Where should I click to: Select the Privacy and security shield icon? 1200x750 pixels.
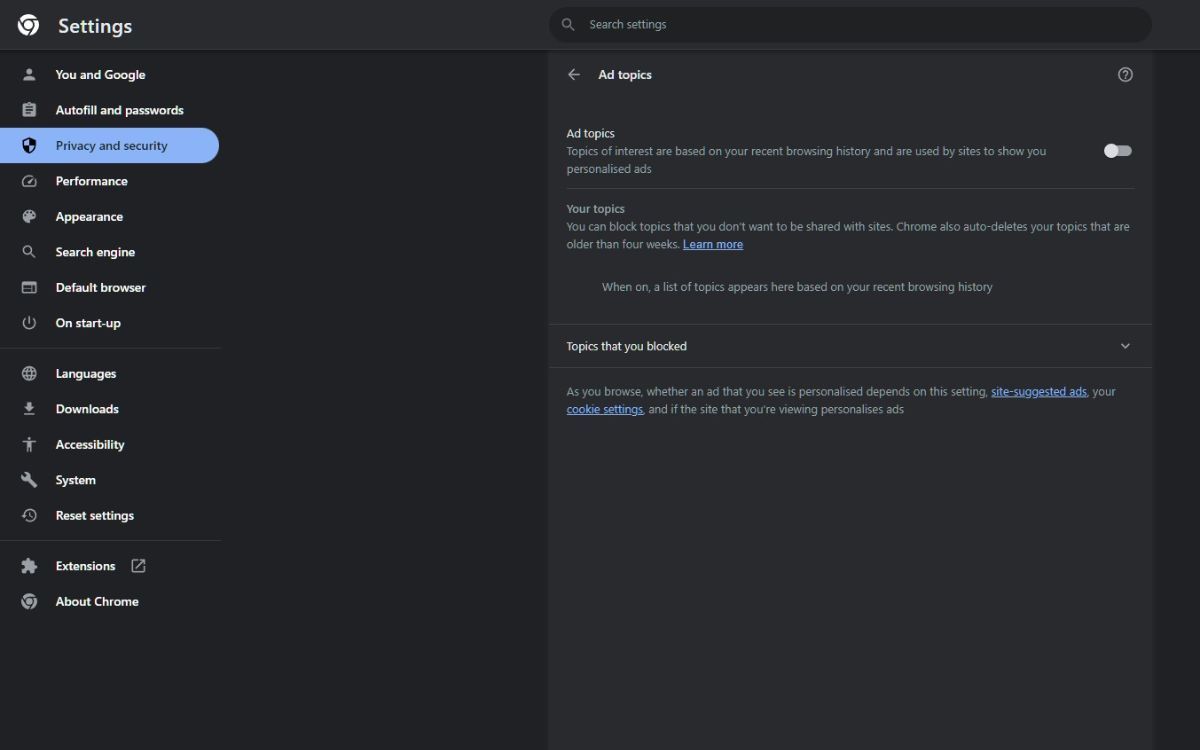(x=29, y=145)
